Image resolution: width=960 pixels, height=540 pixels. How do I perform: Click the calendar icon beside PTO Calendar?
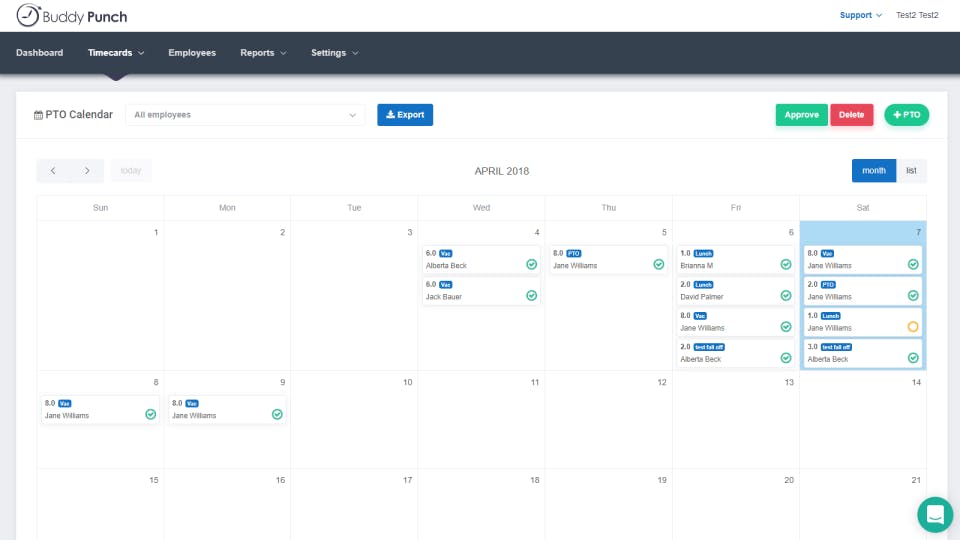pos(38,115)
